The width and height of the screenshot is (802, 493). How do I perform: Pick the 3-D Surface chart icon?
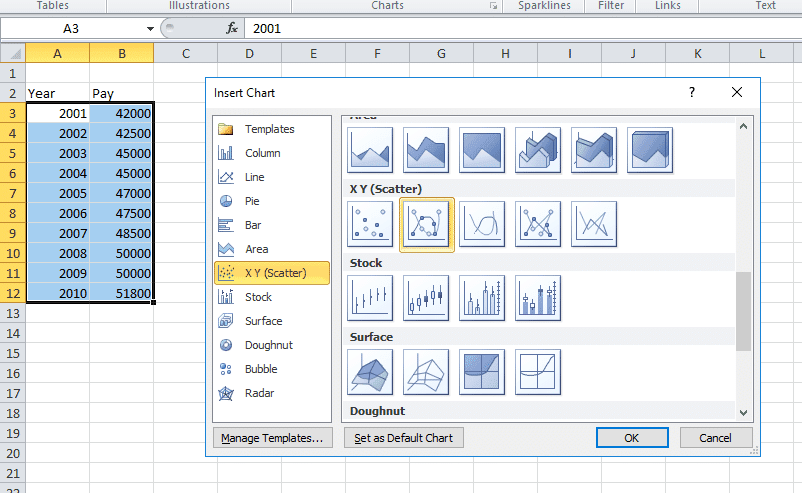pos(371,372)
